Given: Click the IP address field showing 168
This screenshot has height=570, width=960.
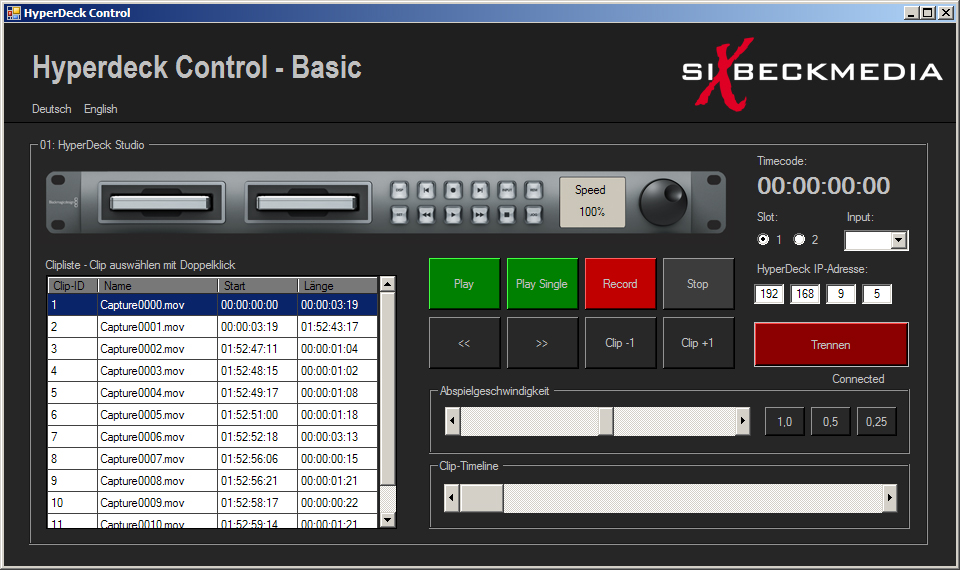Looking at the screenshot, I should click(805, 294).
